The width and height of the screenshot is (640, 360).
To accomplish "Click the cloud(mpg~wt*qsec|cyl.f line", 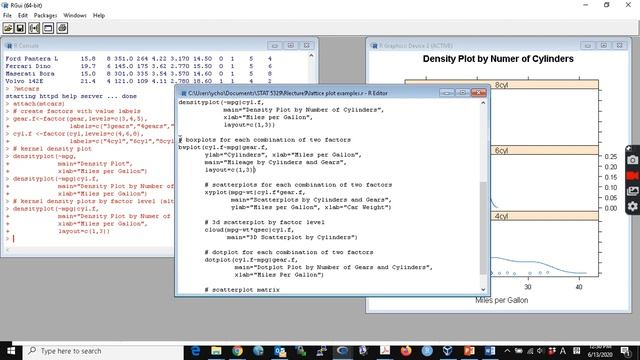I will pyautogui.click(x=249, y=230).
